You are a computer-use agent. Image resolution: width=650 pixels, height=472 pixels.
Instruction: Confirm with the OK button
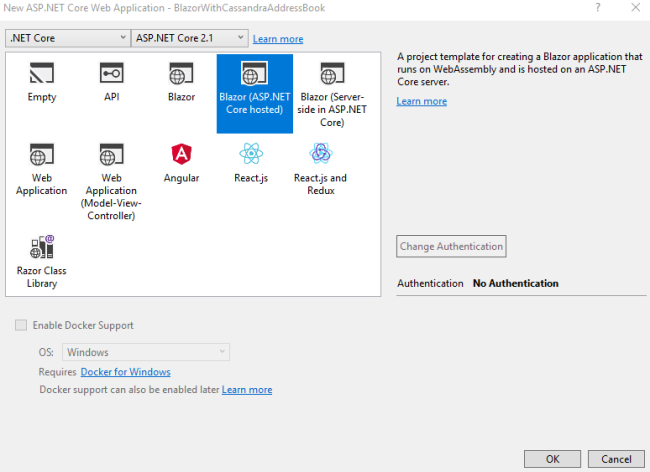(552, 459)
